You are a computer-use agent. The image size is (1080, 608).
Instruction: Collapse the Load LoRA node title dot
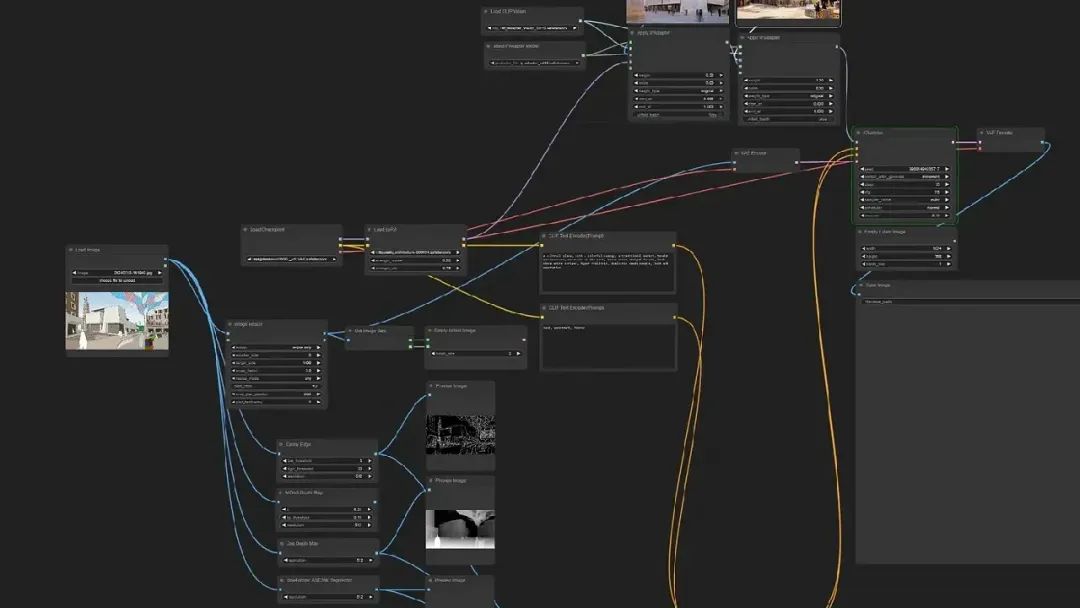coord(370,229)
